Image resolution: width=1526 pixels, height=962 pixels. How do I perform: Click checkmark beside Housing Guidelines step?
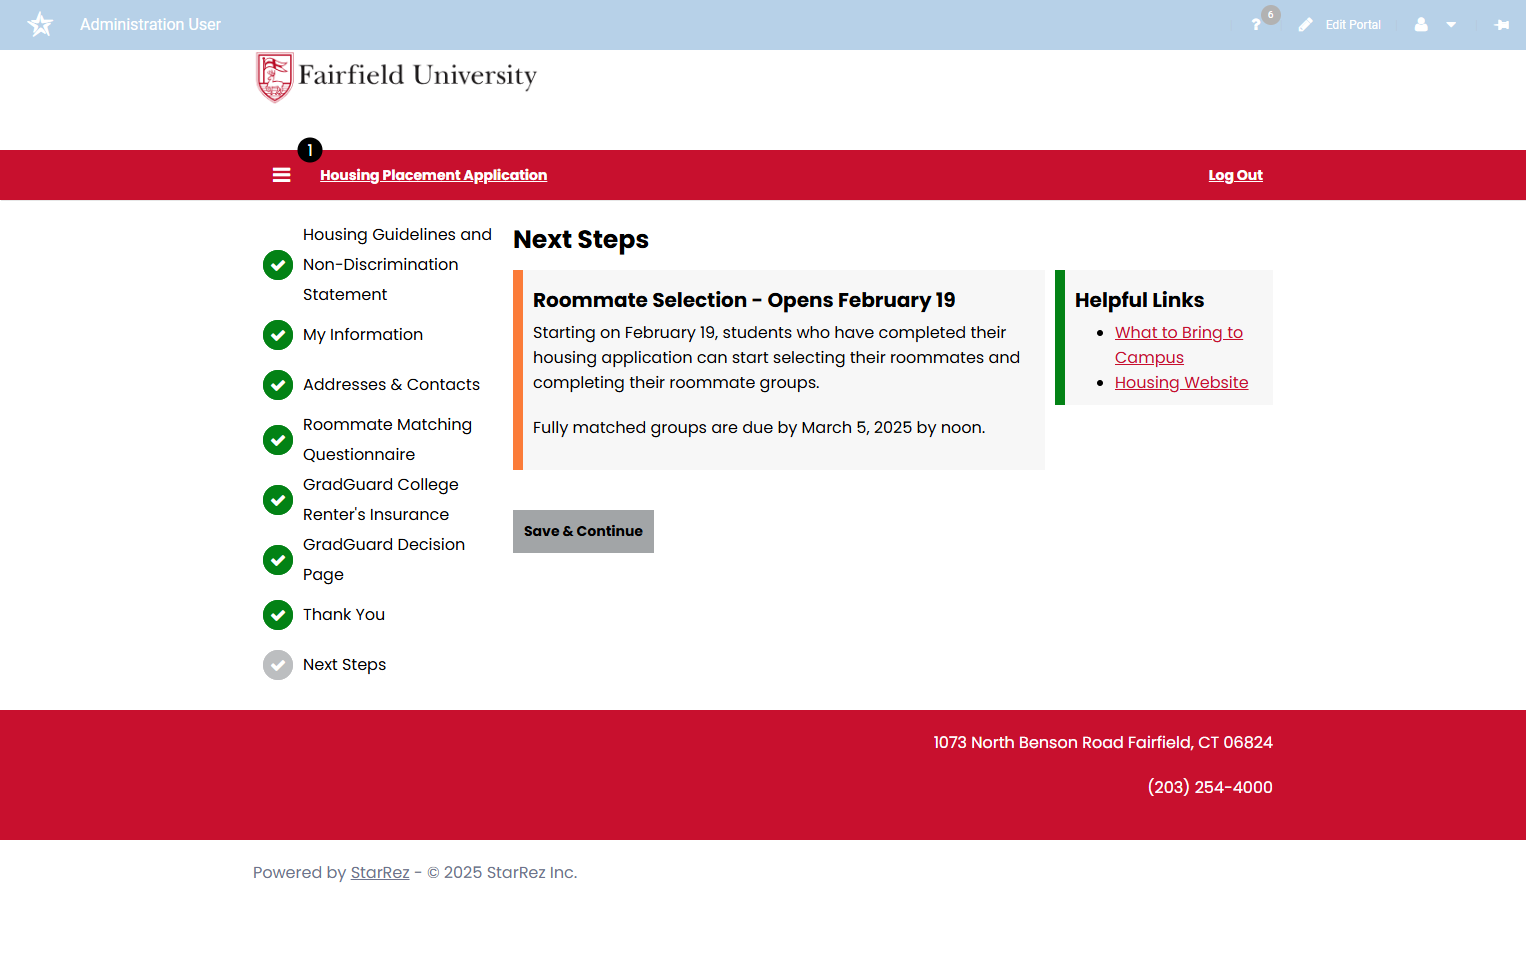278,265
